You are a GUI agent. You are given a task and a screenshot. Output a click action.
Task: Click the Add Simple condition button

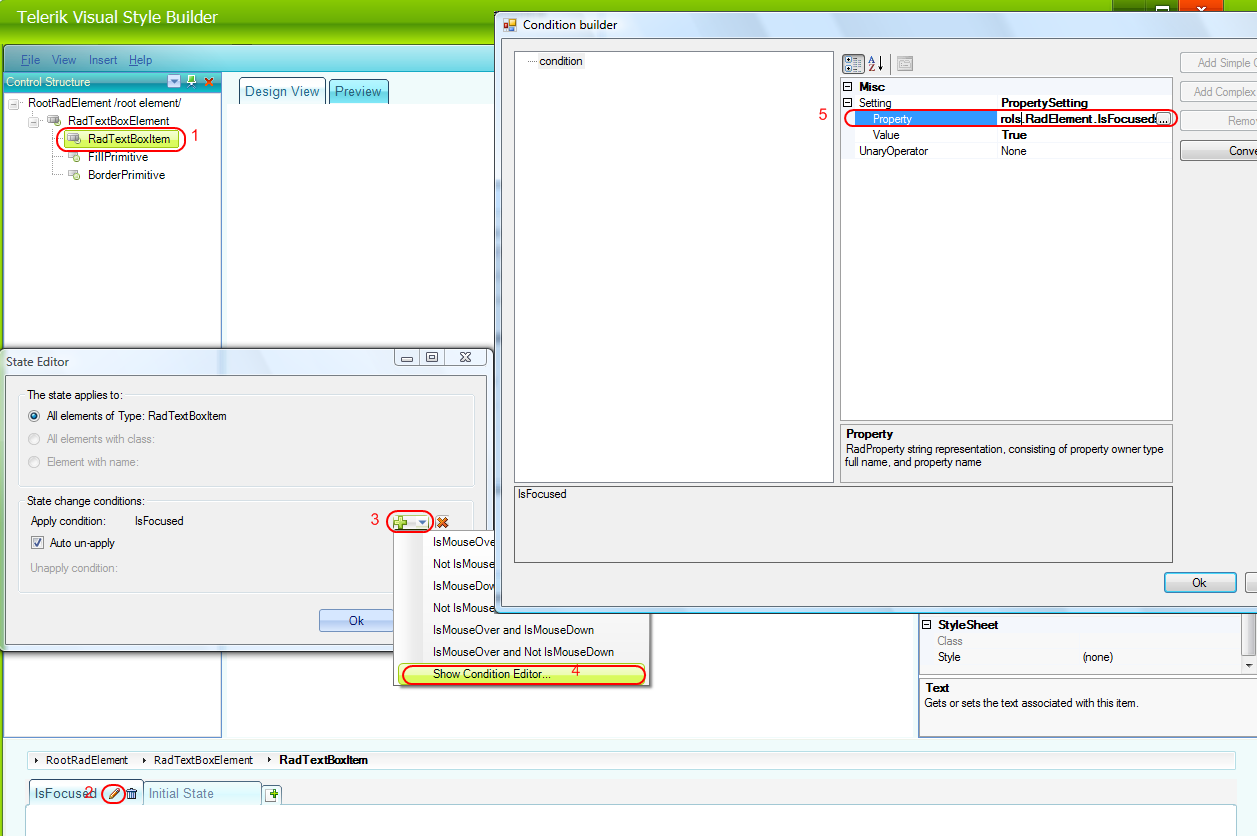(x=1218, y=63)
